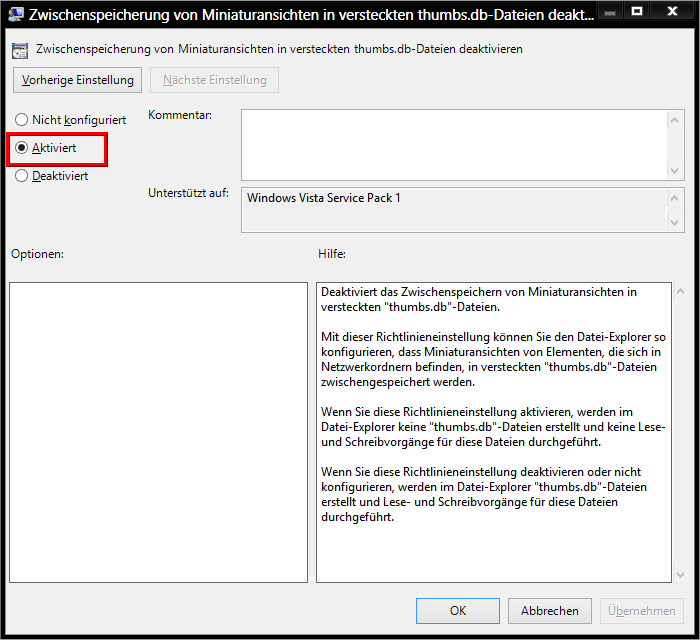Confirm the dialog with OK
This screenshot has height=640, width=700.
pyautogui.click(x=458, y=610)
